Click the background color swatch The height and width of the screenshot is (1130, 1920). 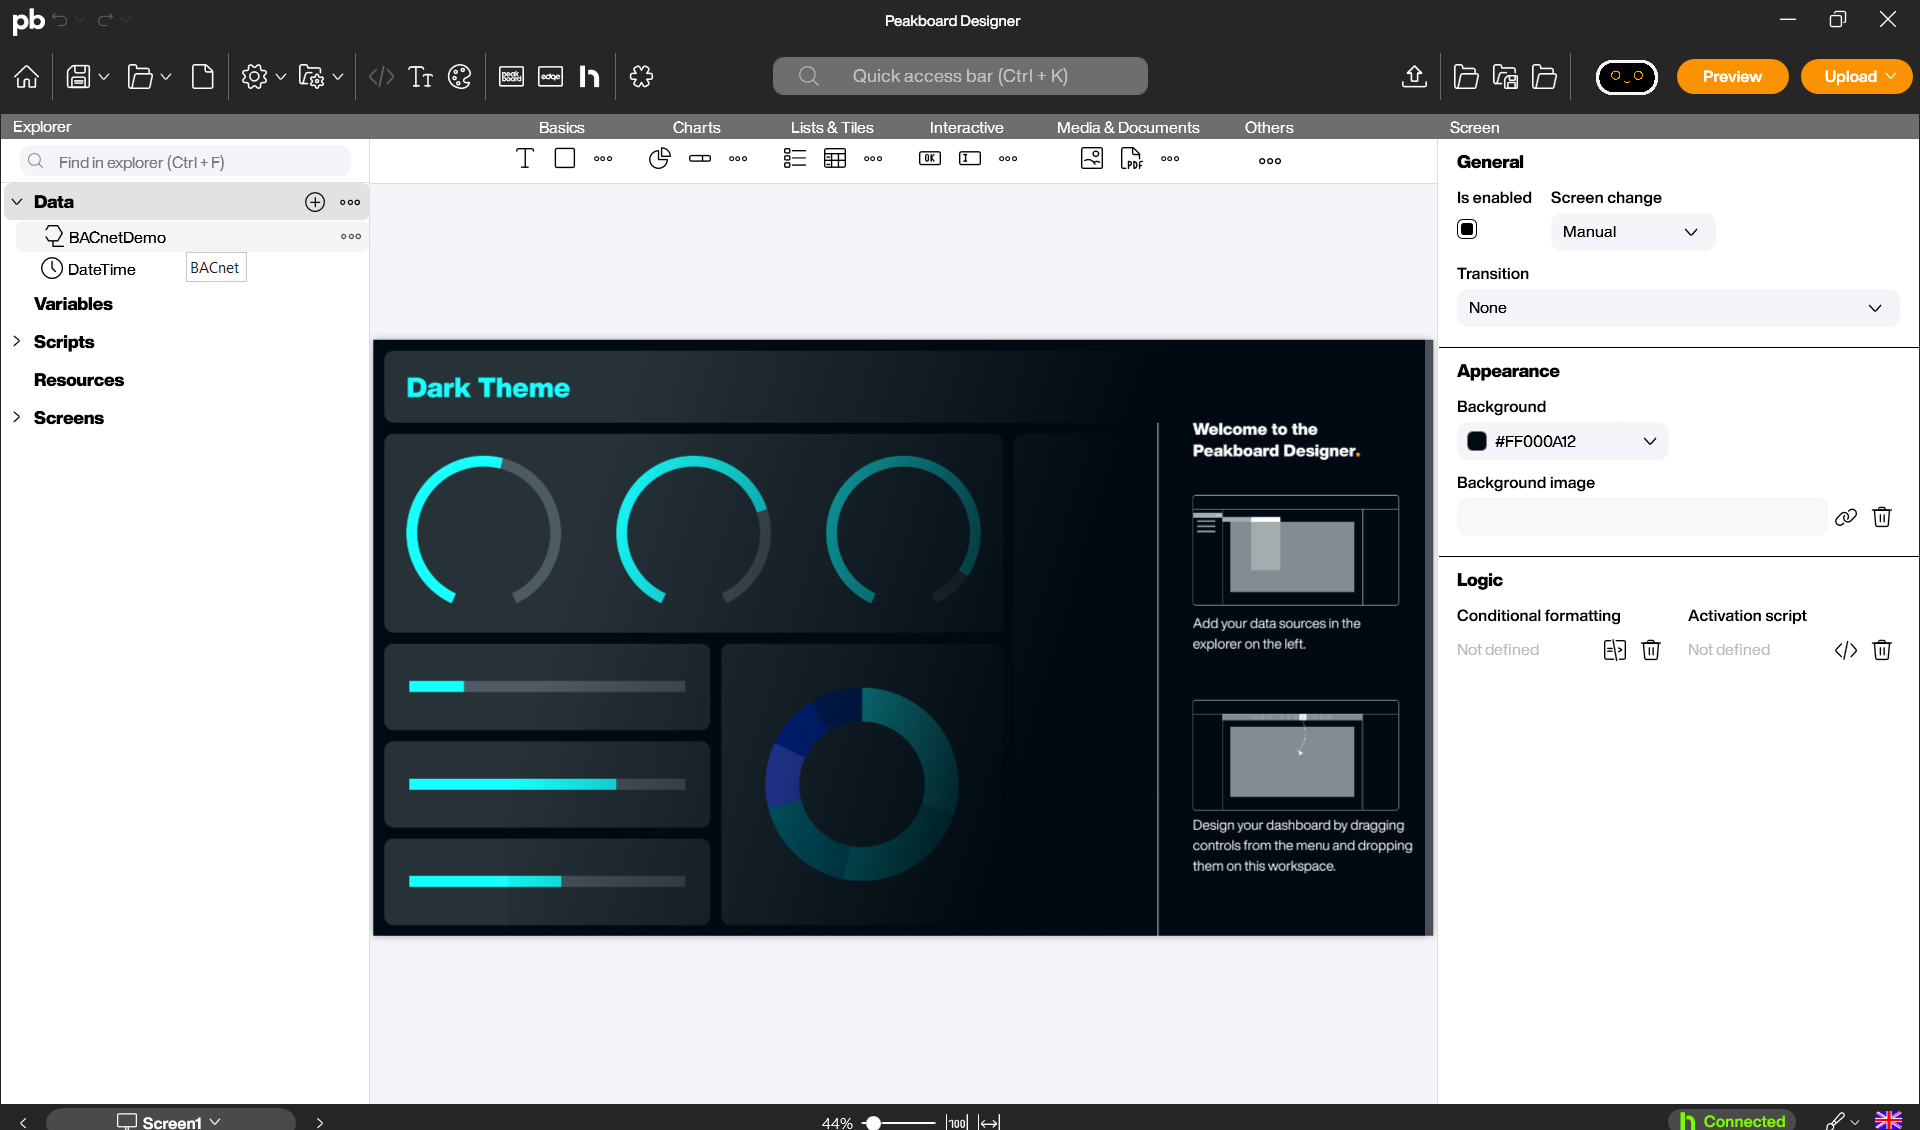coord(1477,441)
